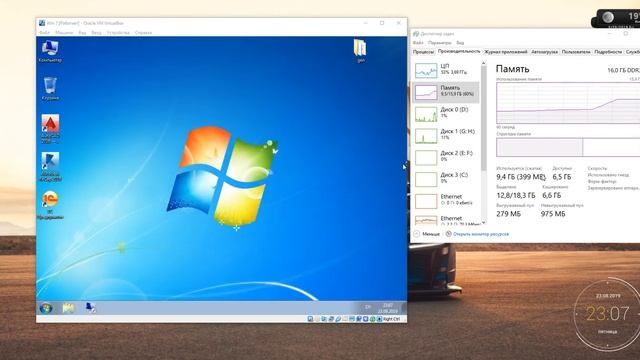640x360 pixels.
Task: Open the Компьютер icon on the Windows 7 desktop
Action: (x=50, y=51)
